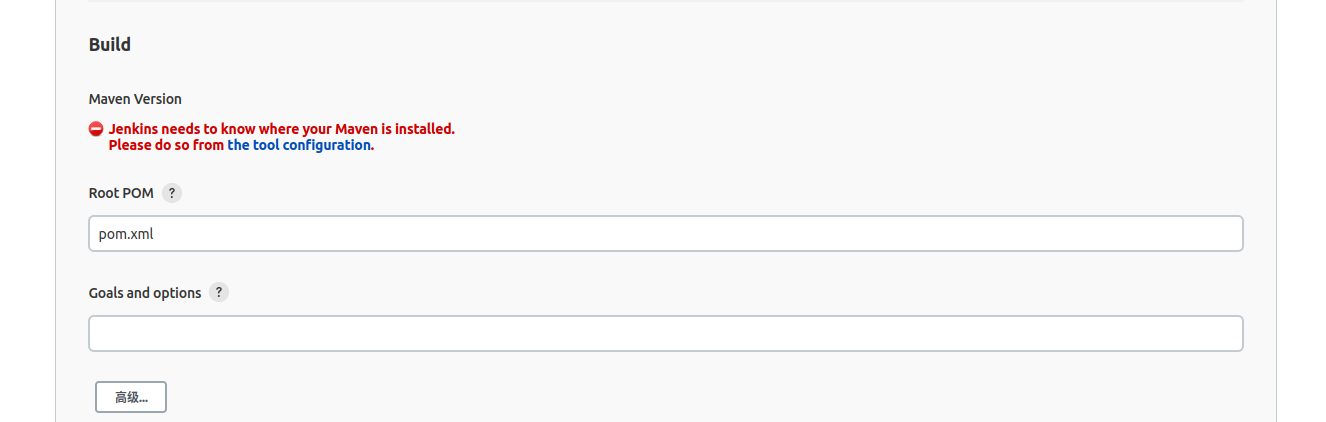Show help via question mark beside Goals and options
Image resolution: width=1326 pixels, height=422 pixels.
click(219, 293)
